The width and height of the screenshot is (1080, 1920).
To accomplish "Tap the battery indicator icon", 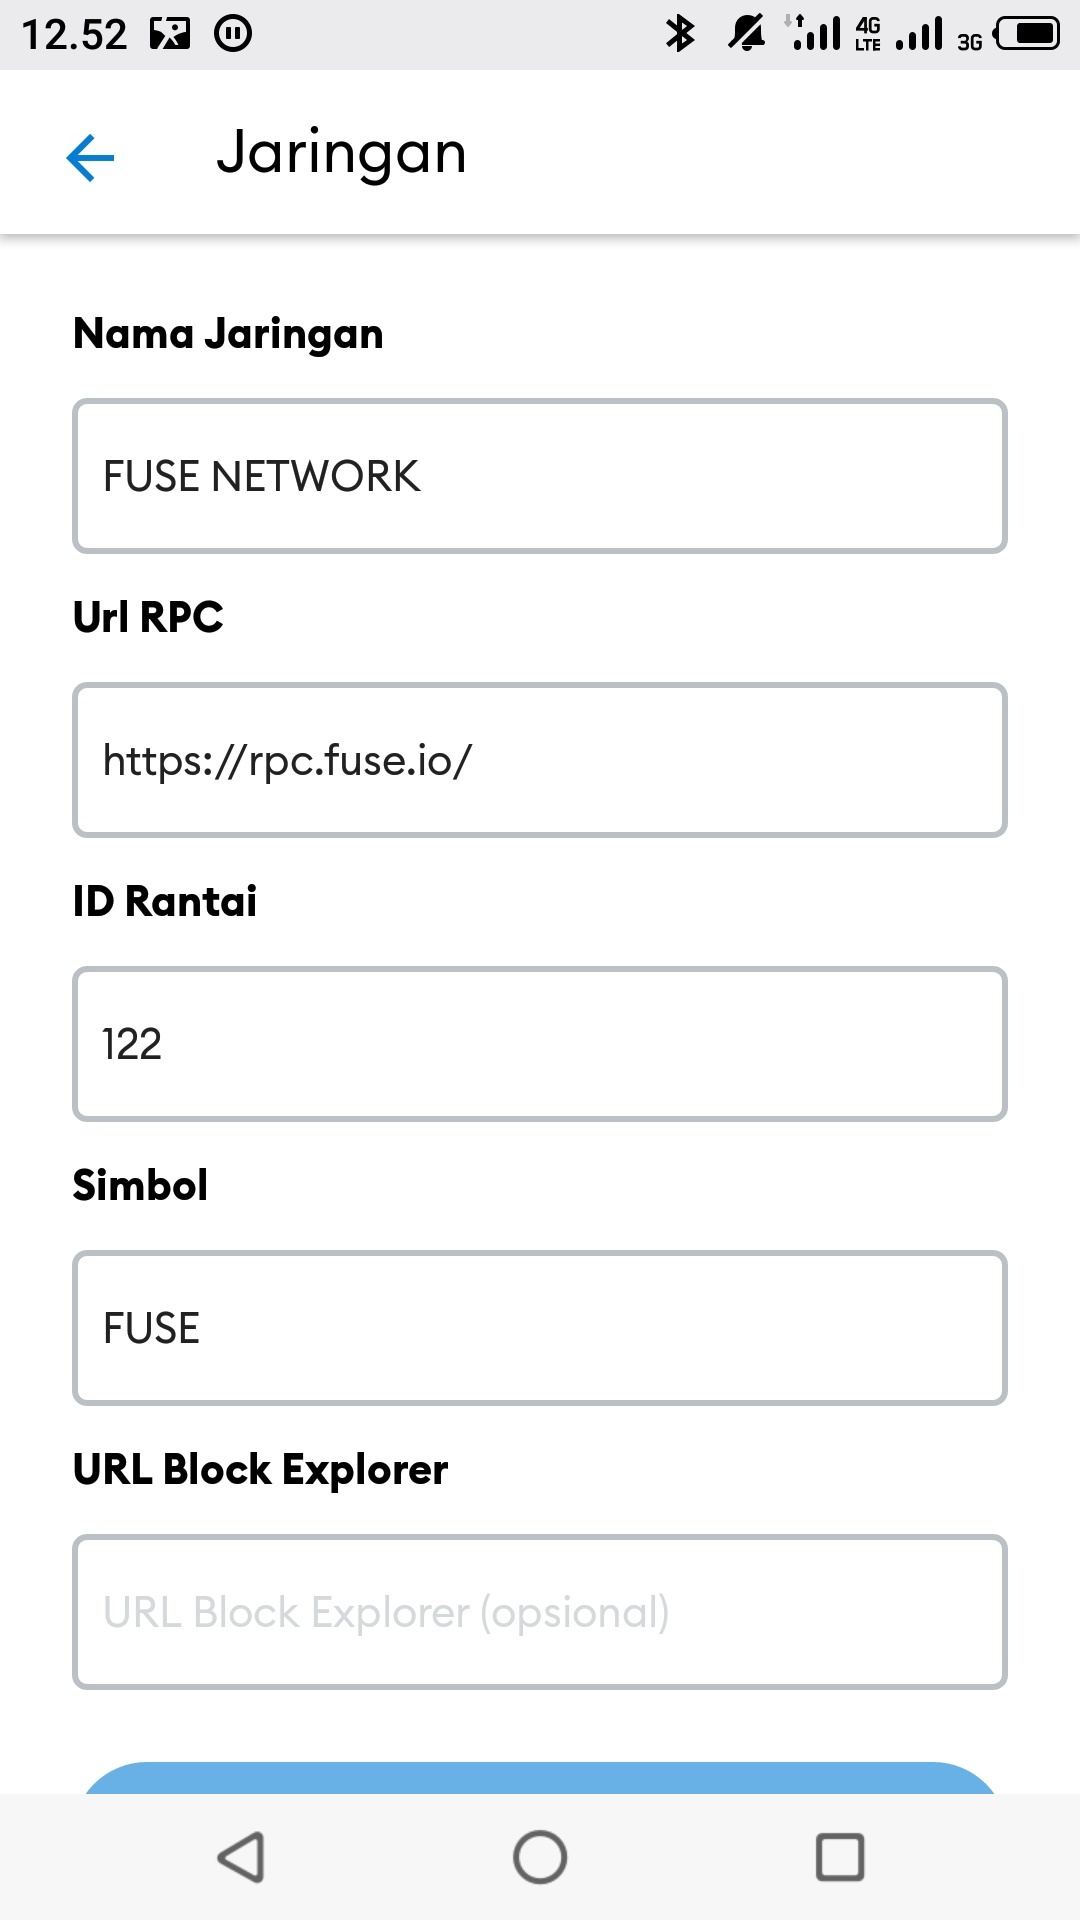I will tap(1027, 33).
